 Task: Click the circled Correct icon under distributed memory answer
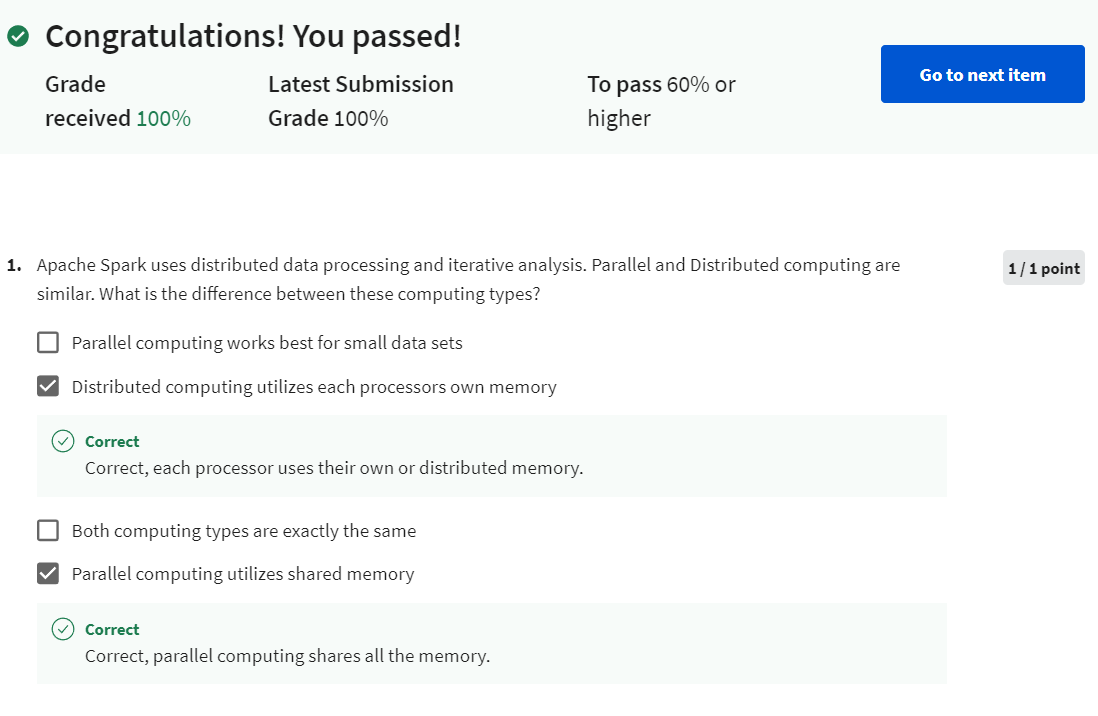pyautogui.click(x=63, y=440)
